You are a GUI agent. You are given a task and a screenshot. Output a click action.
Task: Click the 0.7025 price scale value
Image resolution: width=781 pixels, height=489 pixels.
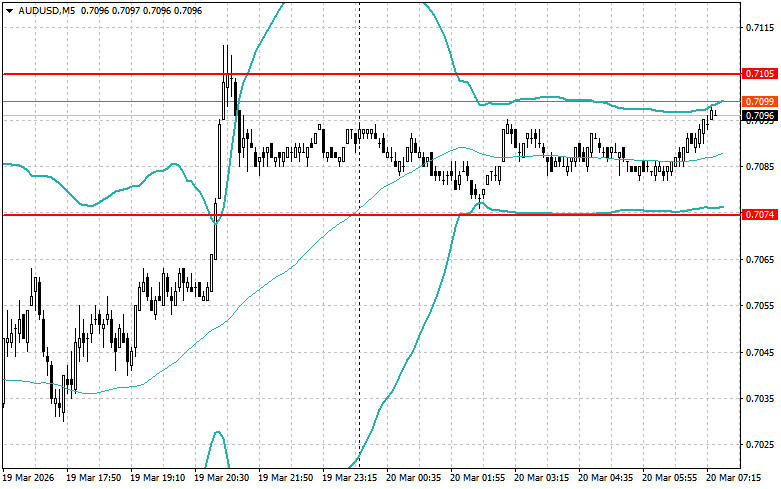pos(760,445)
